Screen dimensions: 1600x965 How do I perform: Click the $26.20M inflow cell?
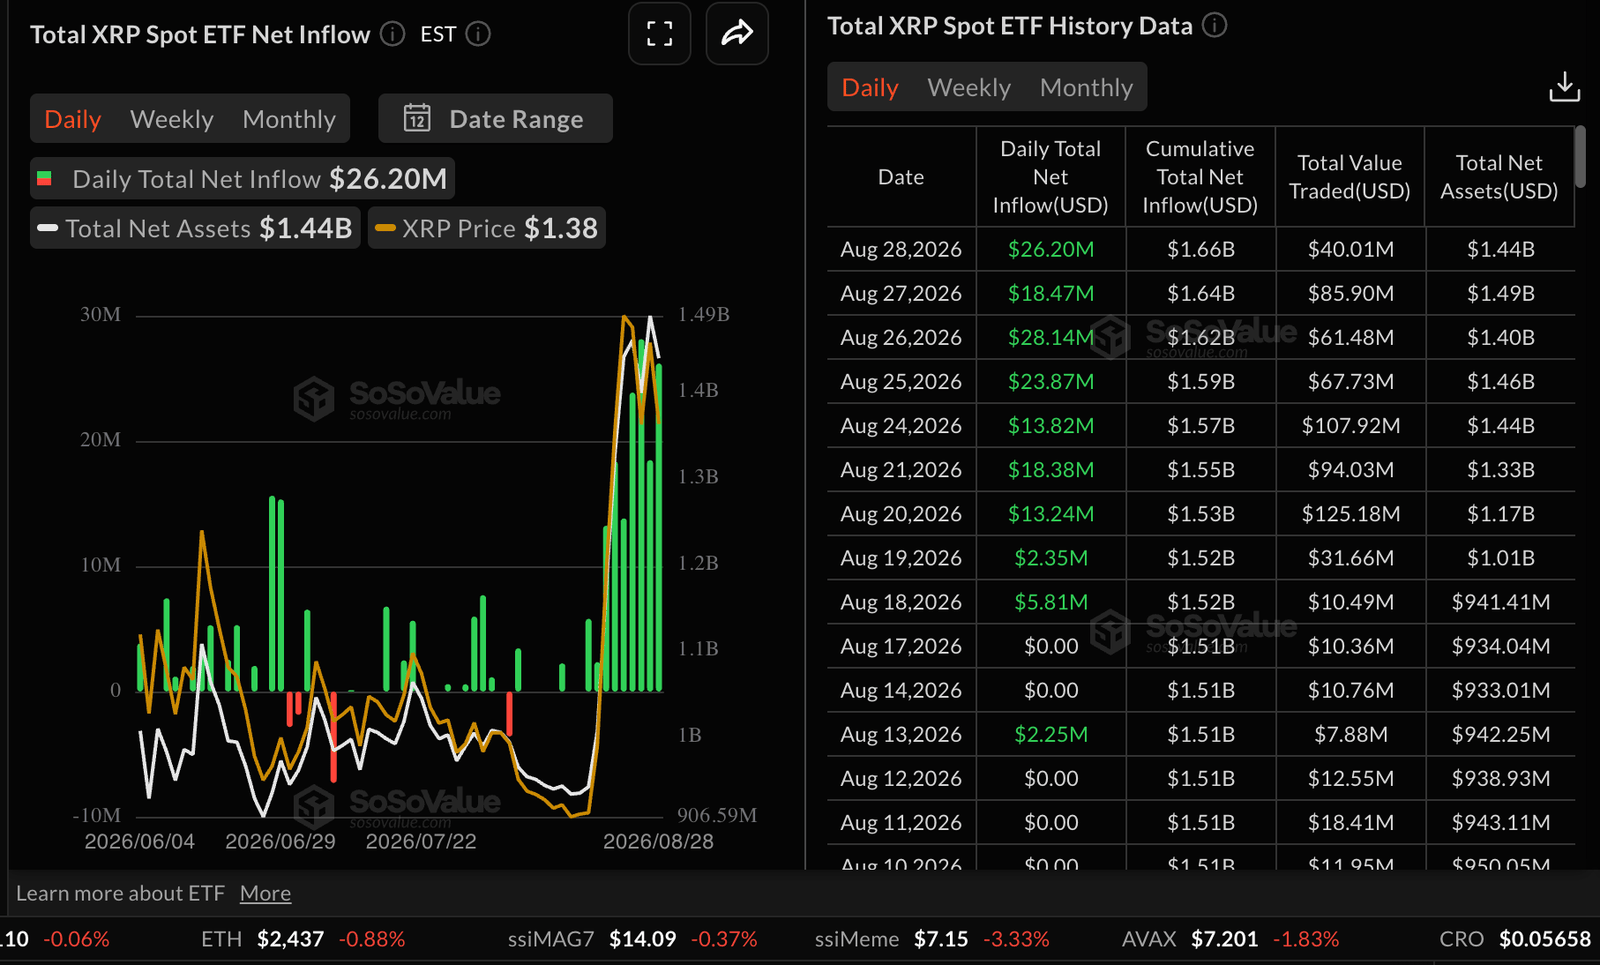[x=1051, y=249]
